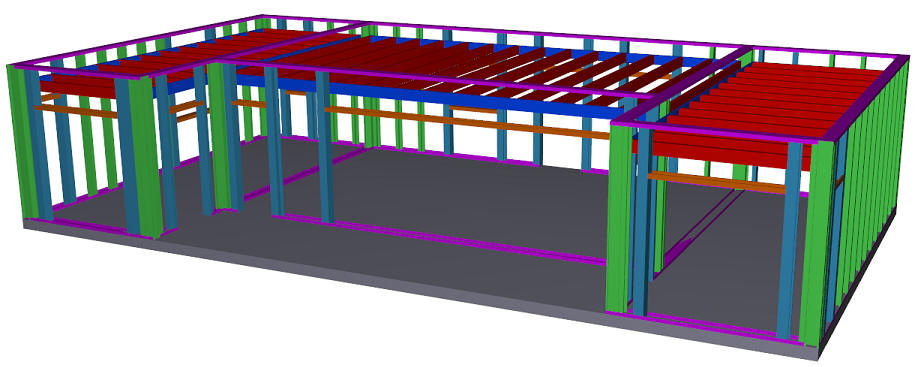918x367 pixels.
Task: Click green post left of the wide opening
Action: click(x=620, y=218)
